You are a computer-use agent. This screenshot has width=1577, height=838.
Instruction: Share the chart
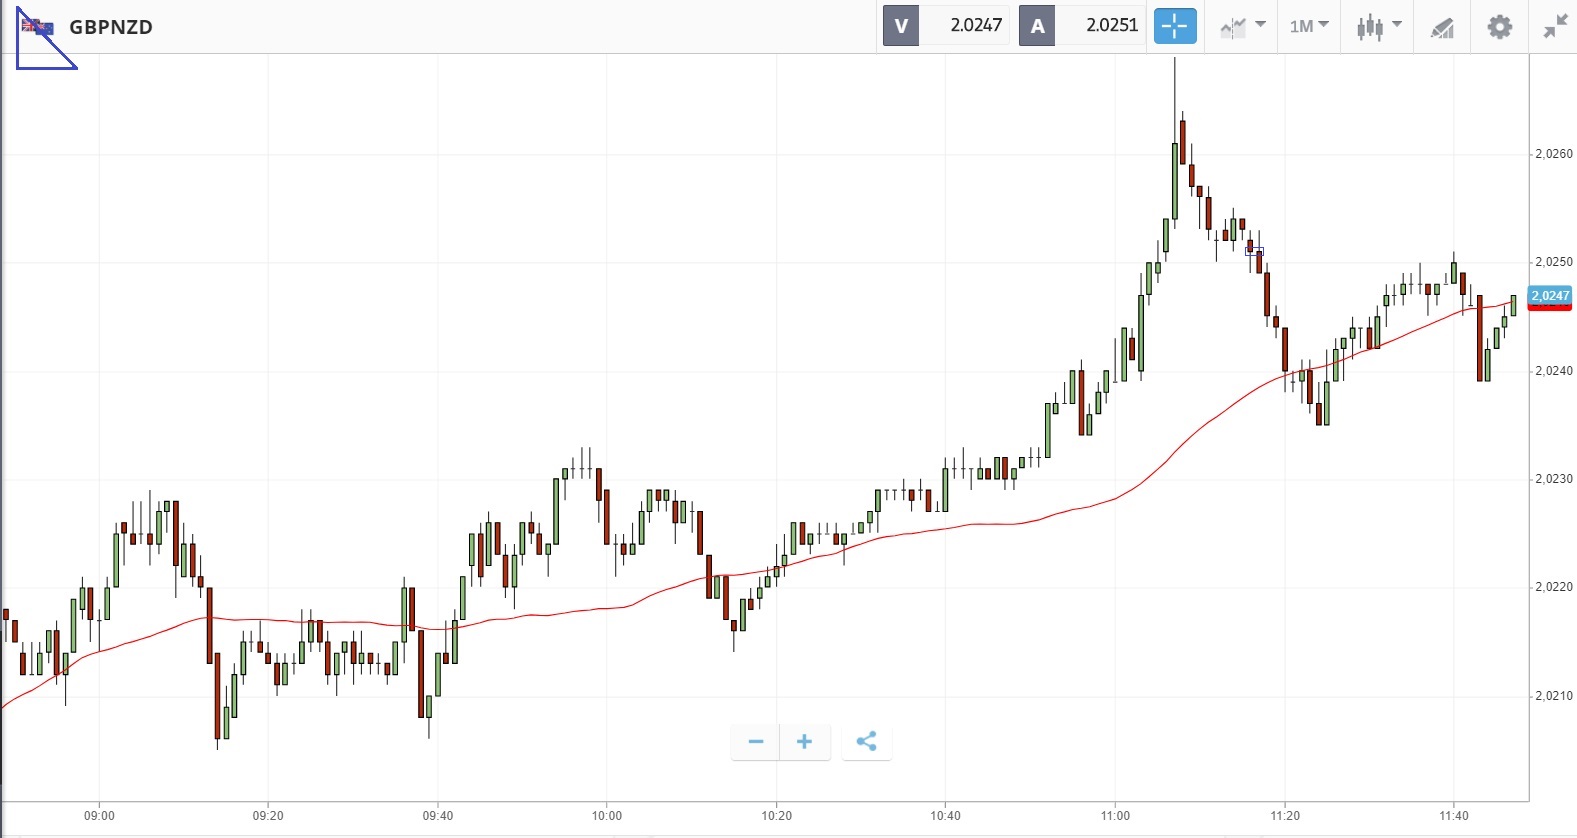[866, 741]
